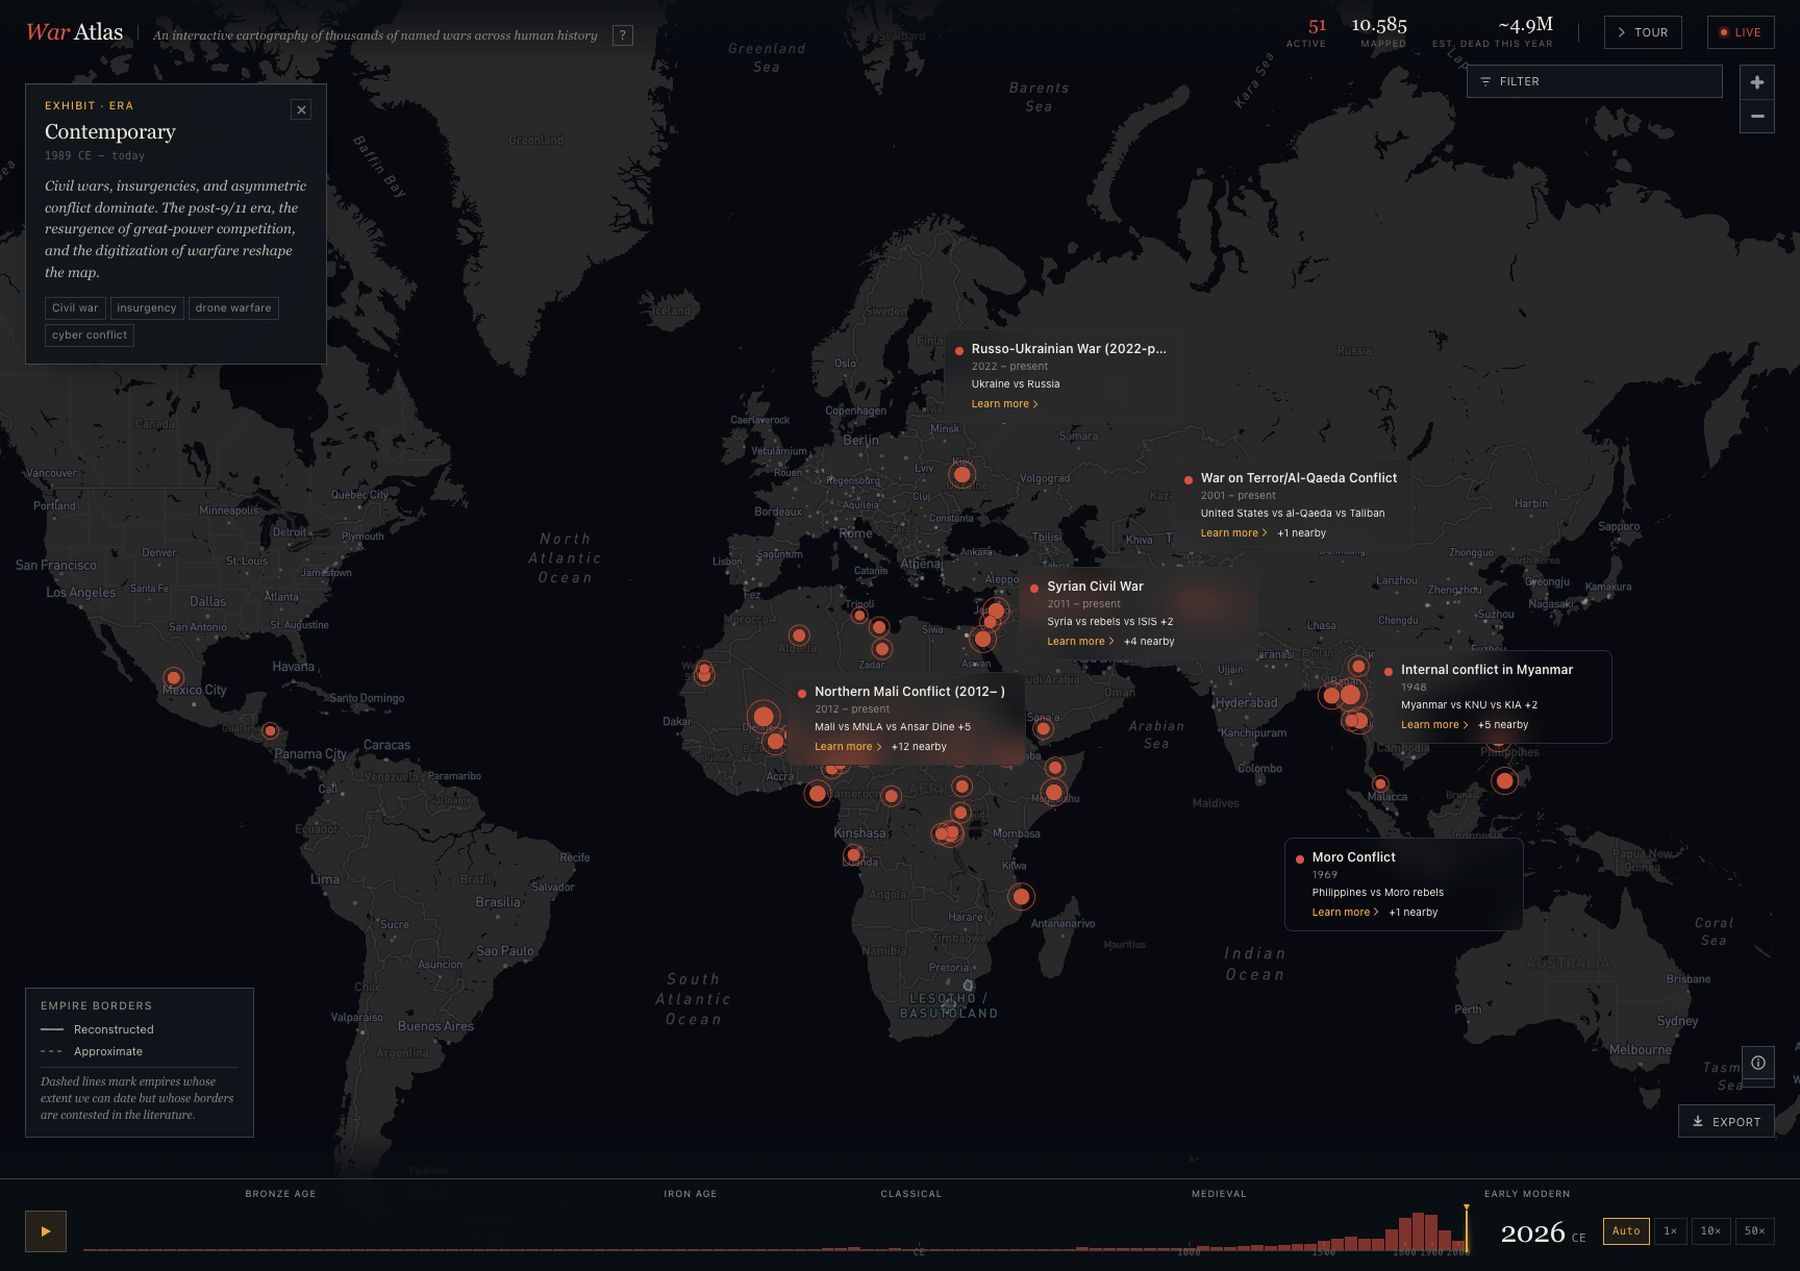1800x1271 pixels.
Task: Click the conflict marker near Malacca
Action: (x=1380, y=784)
